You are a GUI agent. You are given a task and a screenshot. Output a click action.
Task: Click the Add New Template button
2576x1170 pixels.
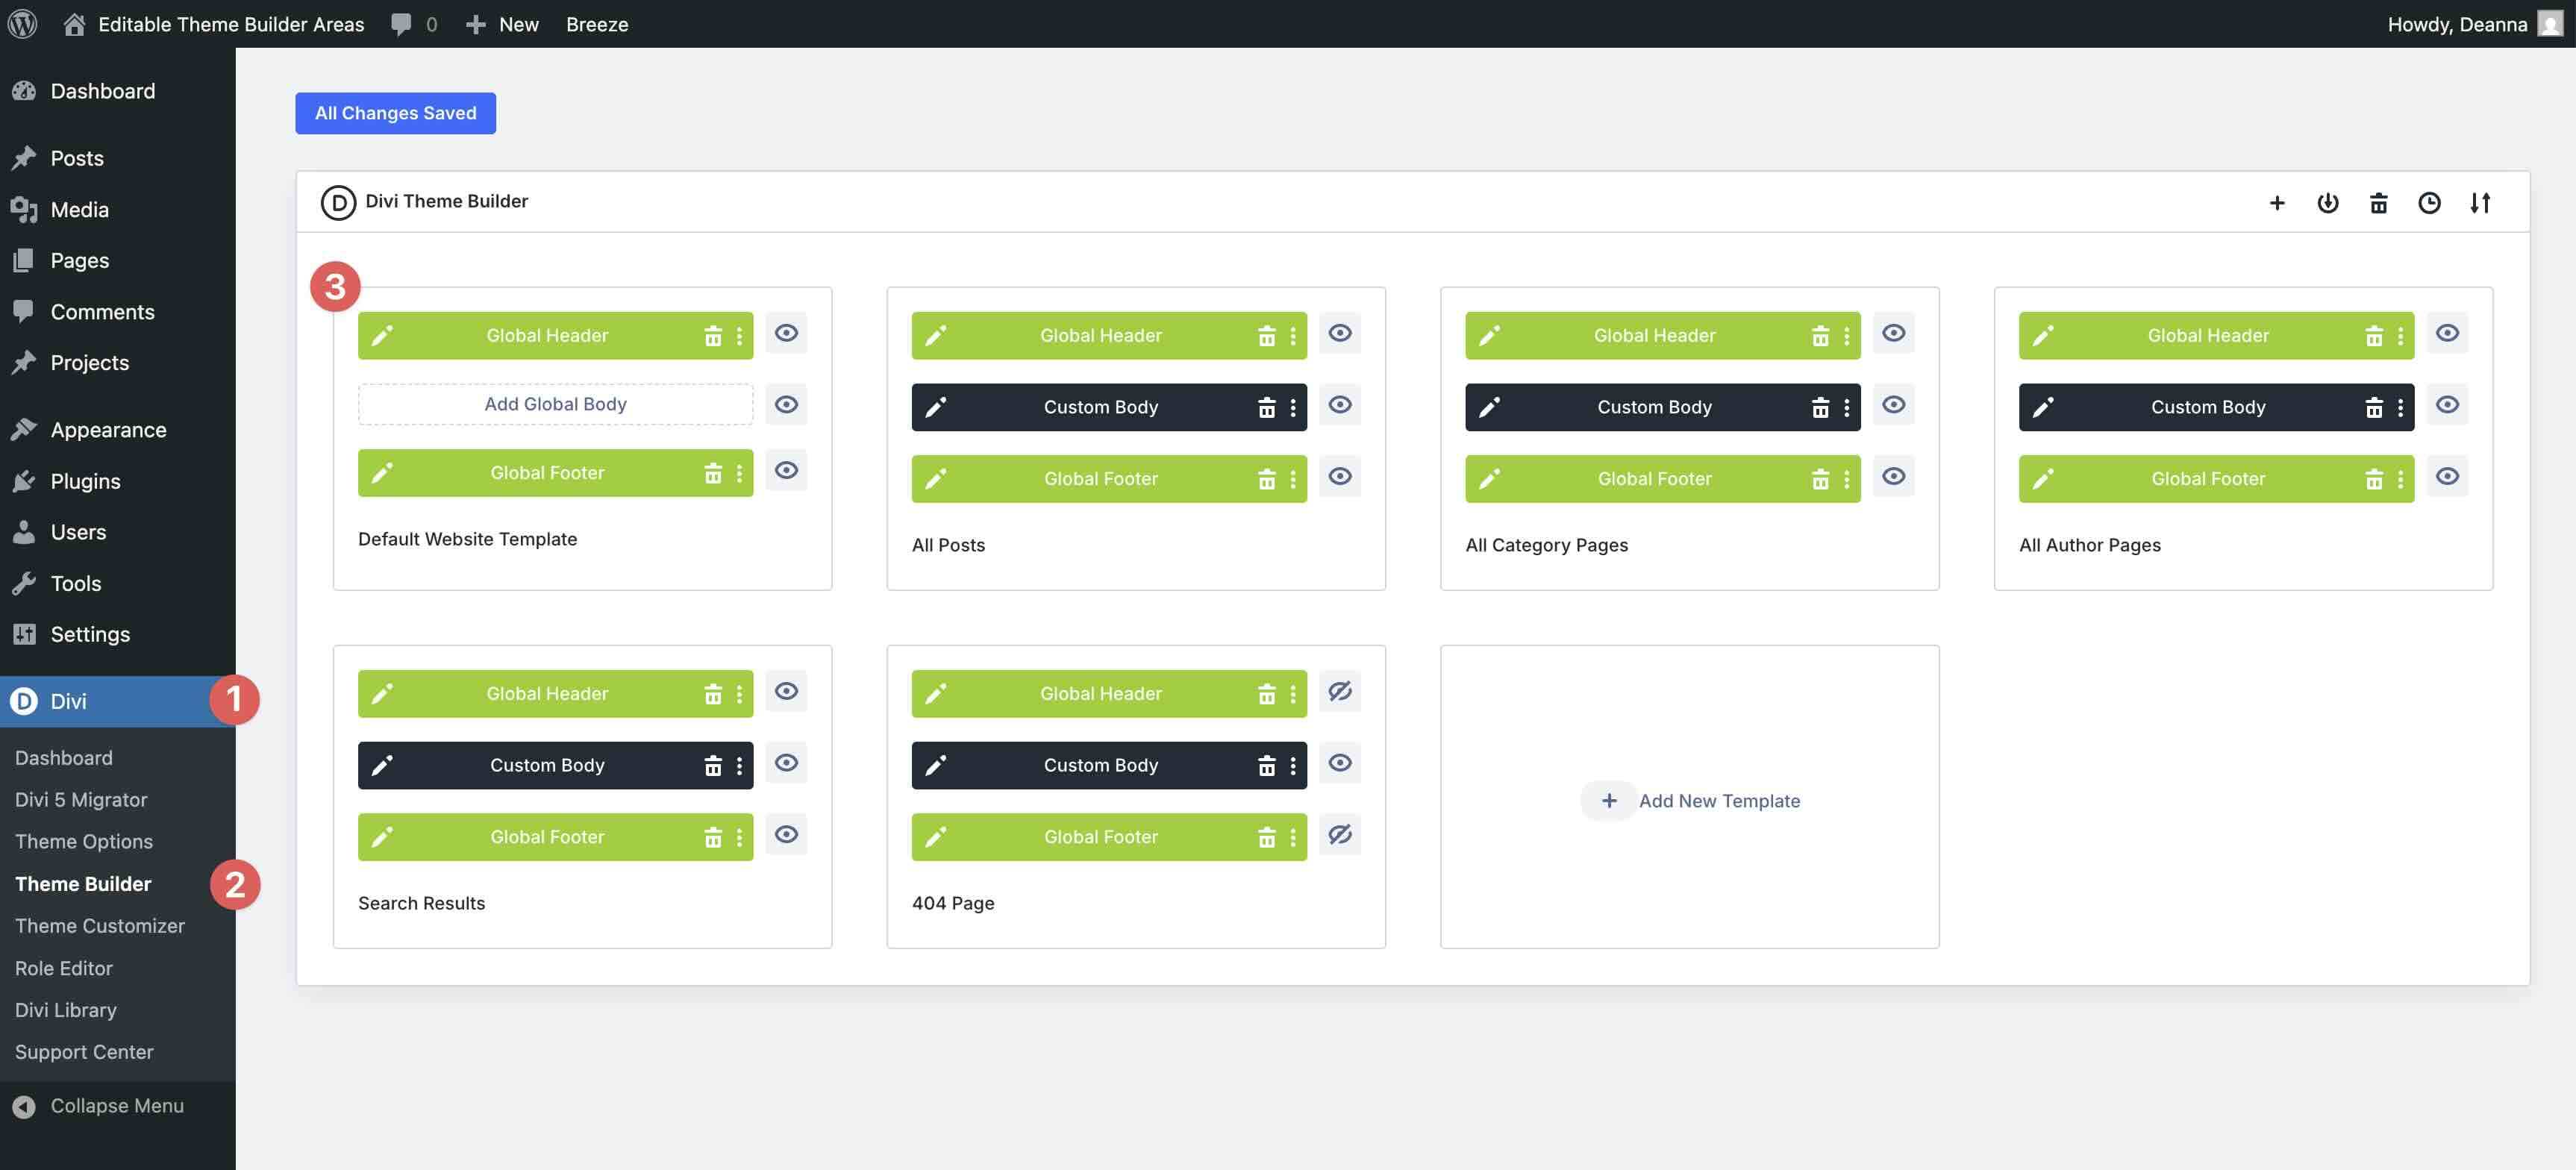pyautogui.click(x=1690, y=800)
